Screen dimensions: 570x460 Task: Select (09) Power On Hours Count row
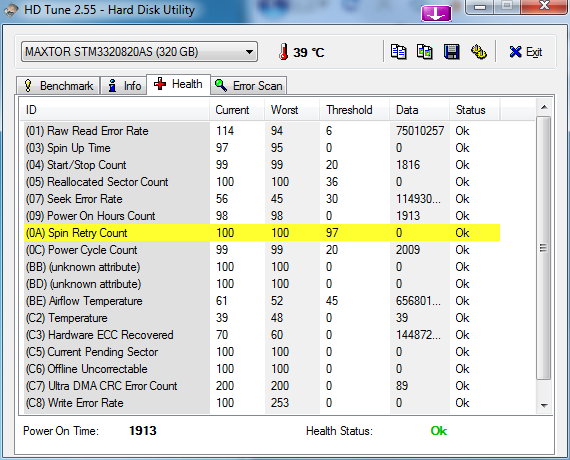(x=262, y=216)
